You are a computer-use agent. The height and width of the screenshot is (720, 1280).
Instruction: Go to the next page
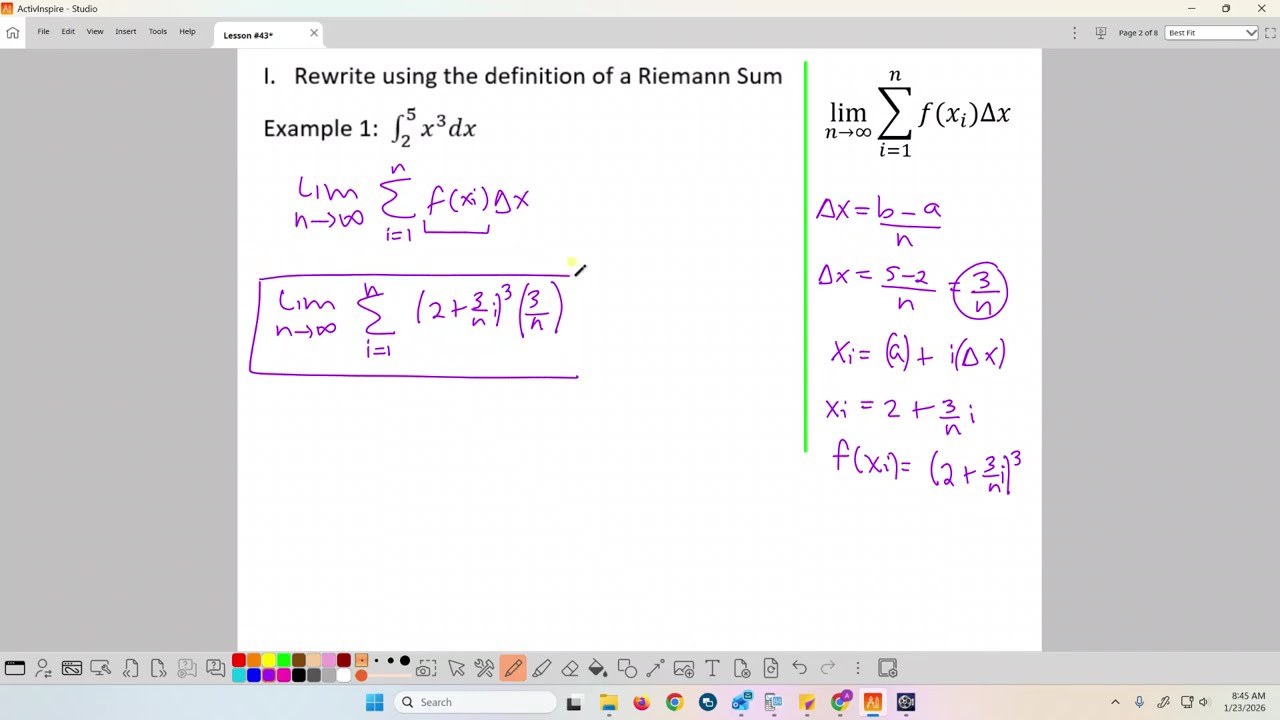pyautogui.click(x=158, y=668)
